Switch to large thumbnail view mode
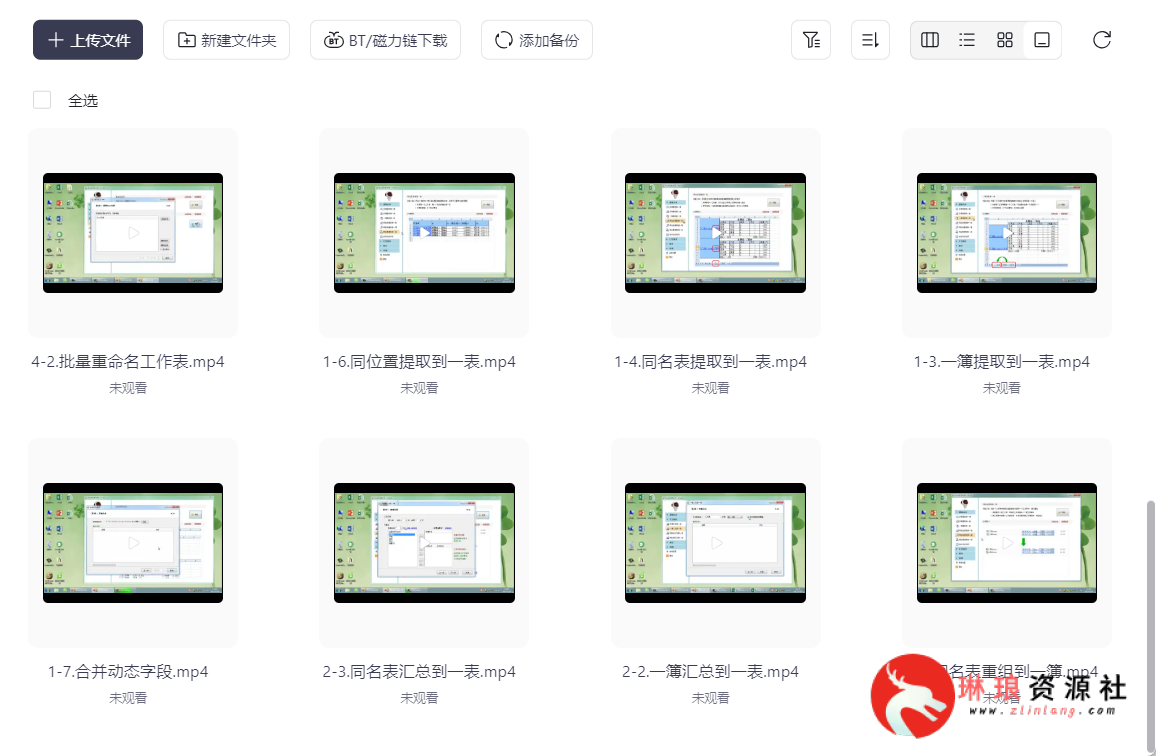This screenshot has height=756, width=1156. pos(1042,40)
